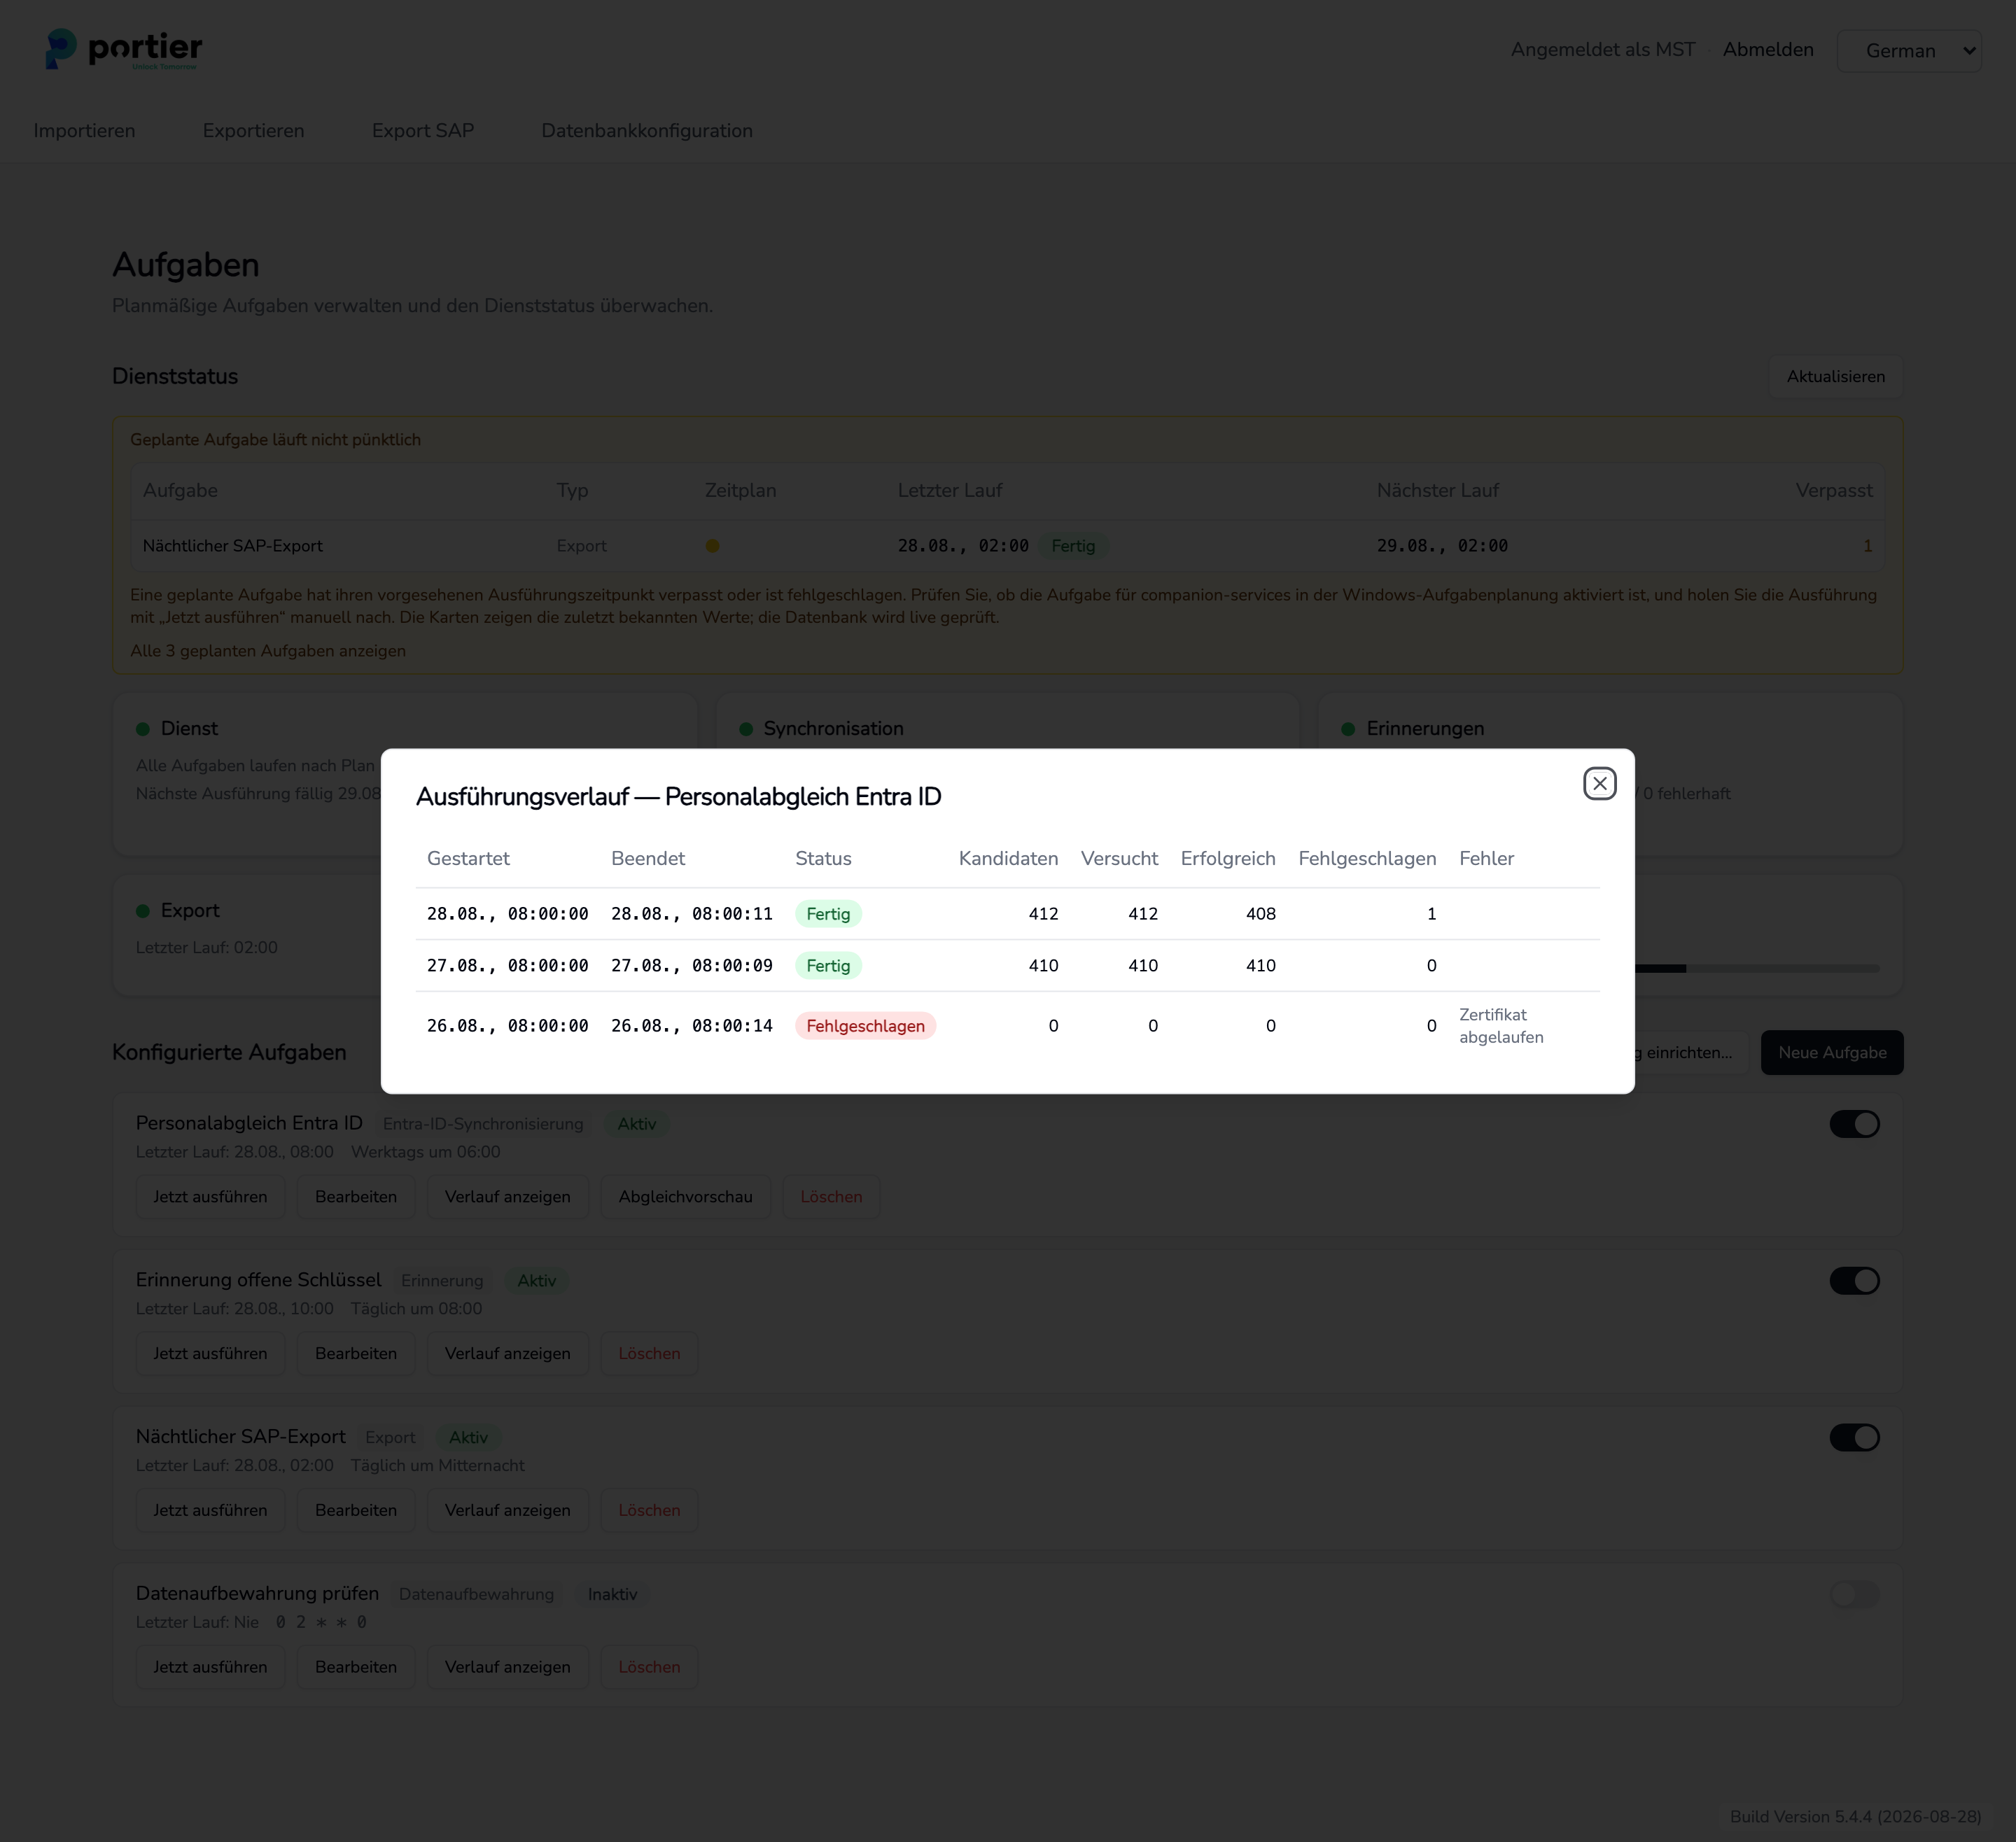Click the Nächtlicher SAP-Export row in Dienststatus
Viewport: 2016px width, 1842px height.
tap(1007, 546)
